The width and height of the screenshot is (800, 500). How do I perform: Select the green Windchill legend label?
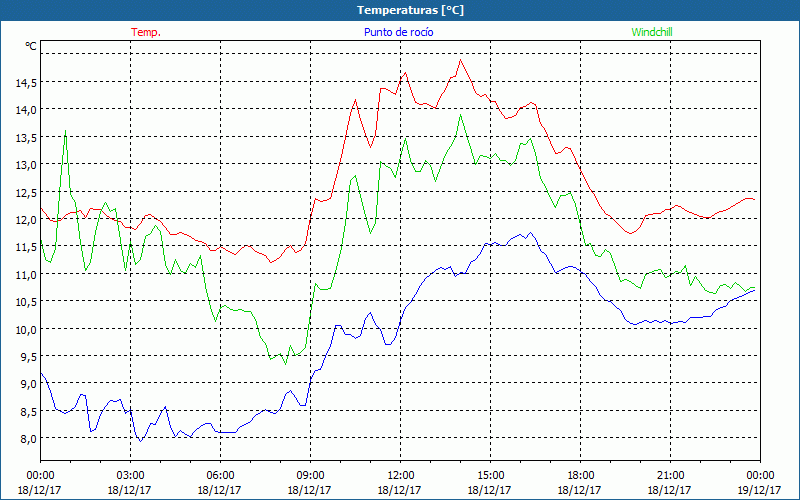tap(652, 32)
